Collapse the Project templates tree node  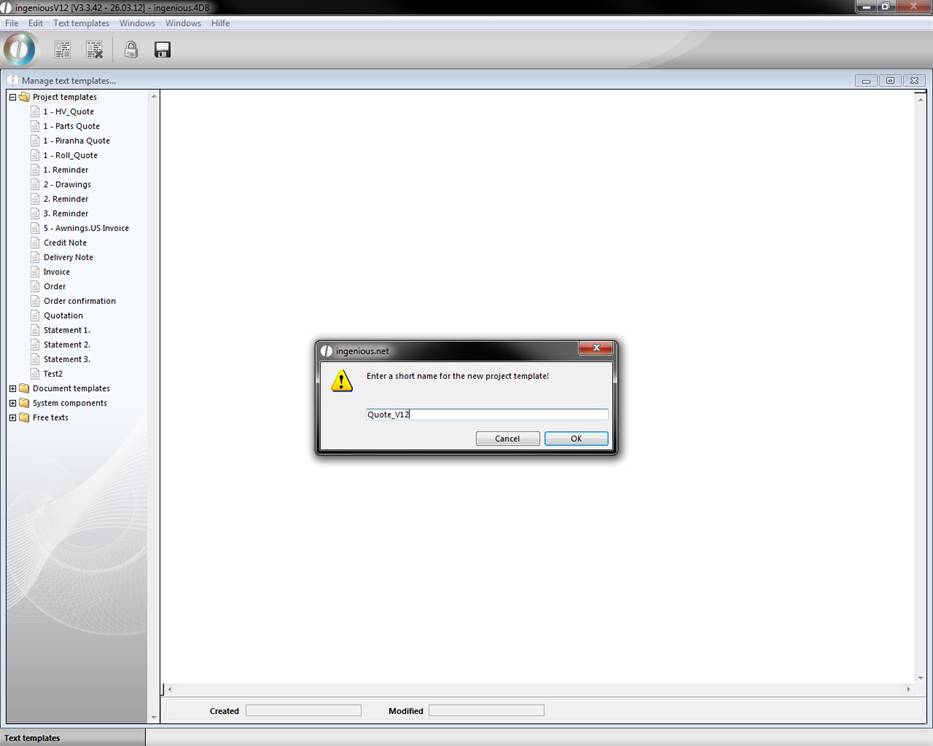coord(12,97)
